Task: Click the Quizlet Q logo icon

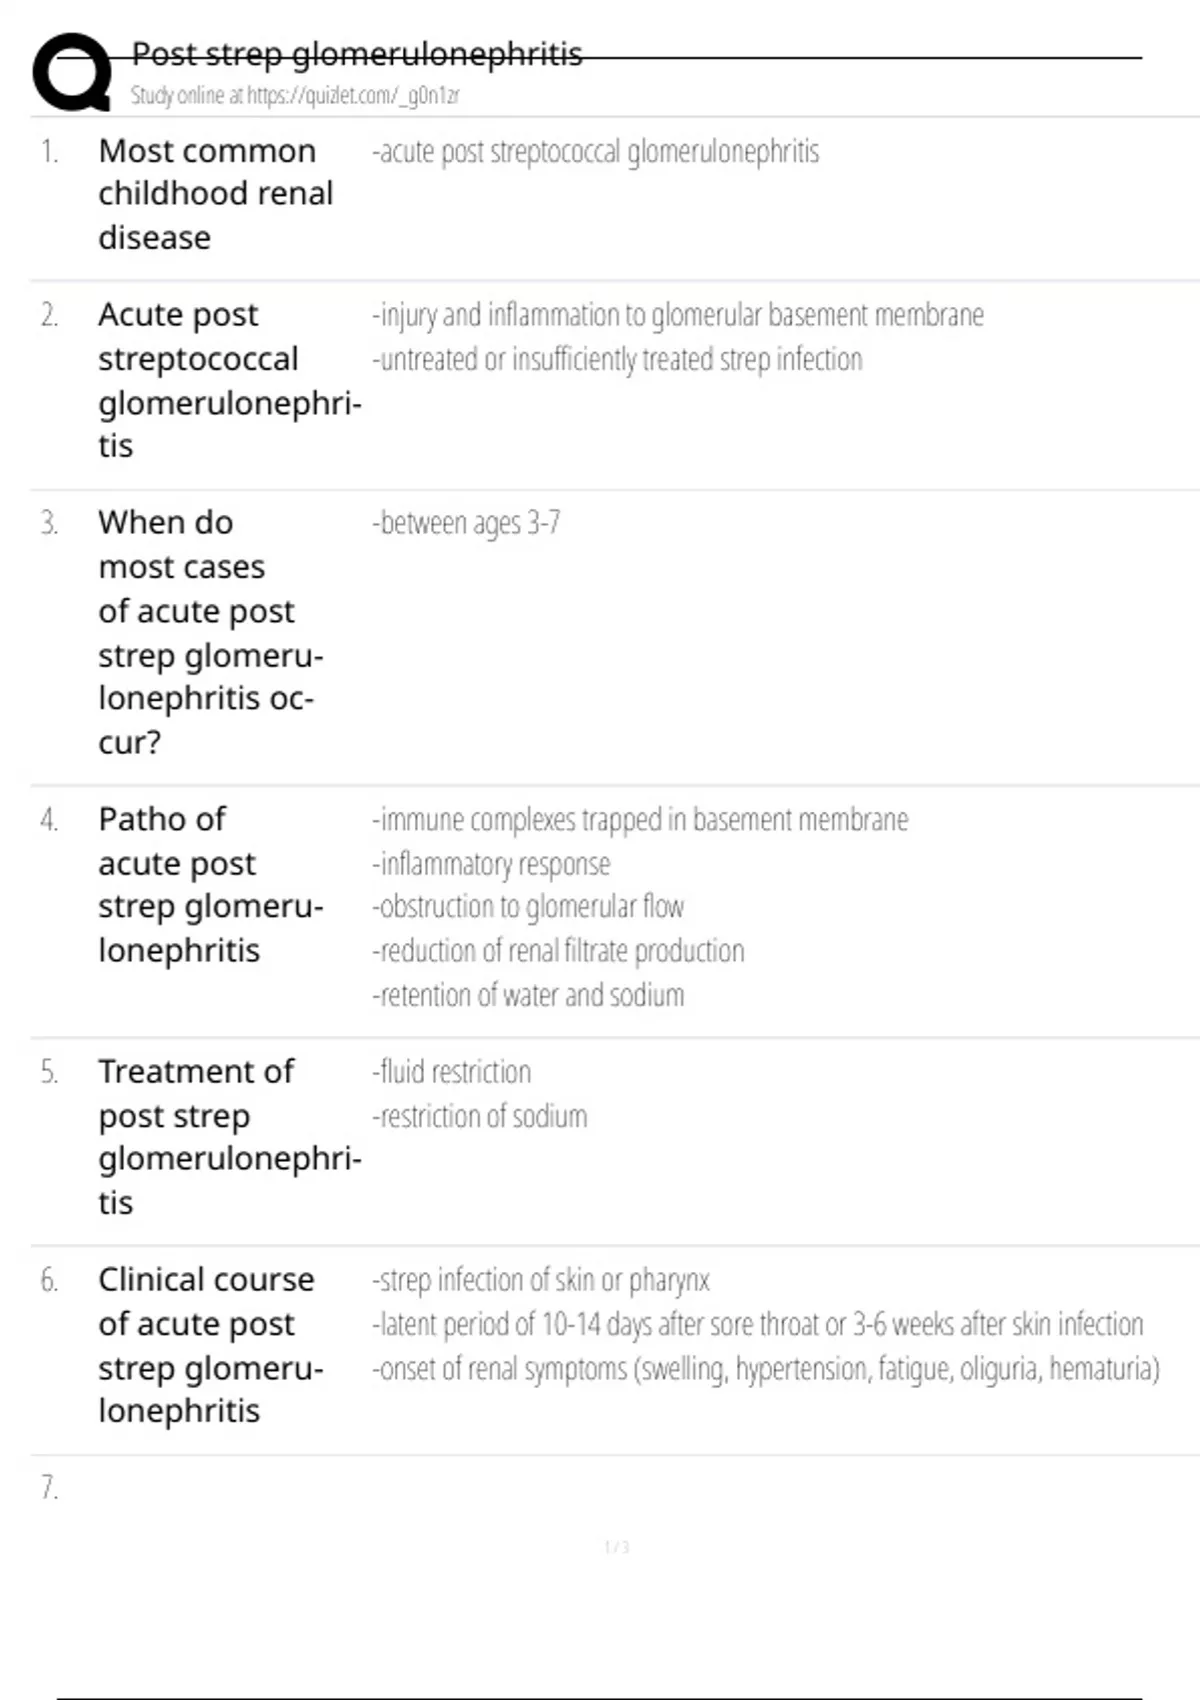Action: (x=72, y=72)
